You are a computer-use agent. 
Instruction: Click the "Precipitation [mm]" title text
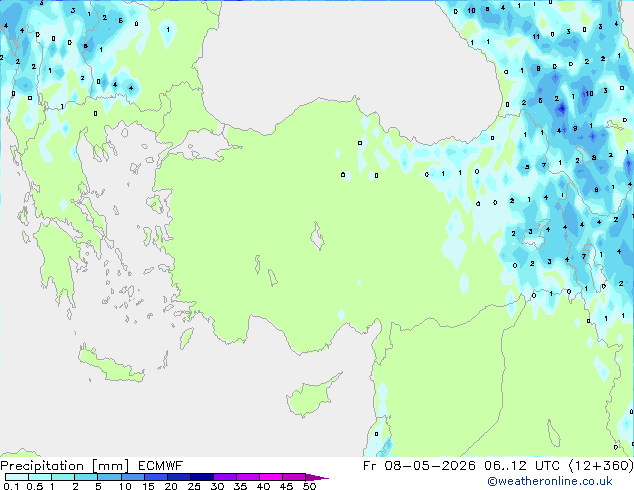pos(65,466)
